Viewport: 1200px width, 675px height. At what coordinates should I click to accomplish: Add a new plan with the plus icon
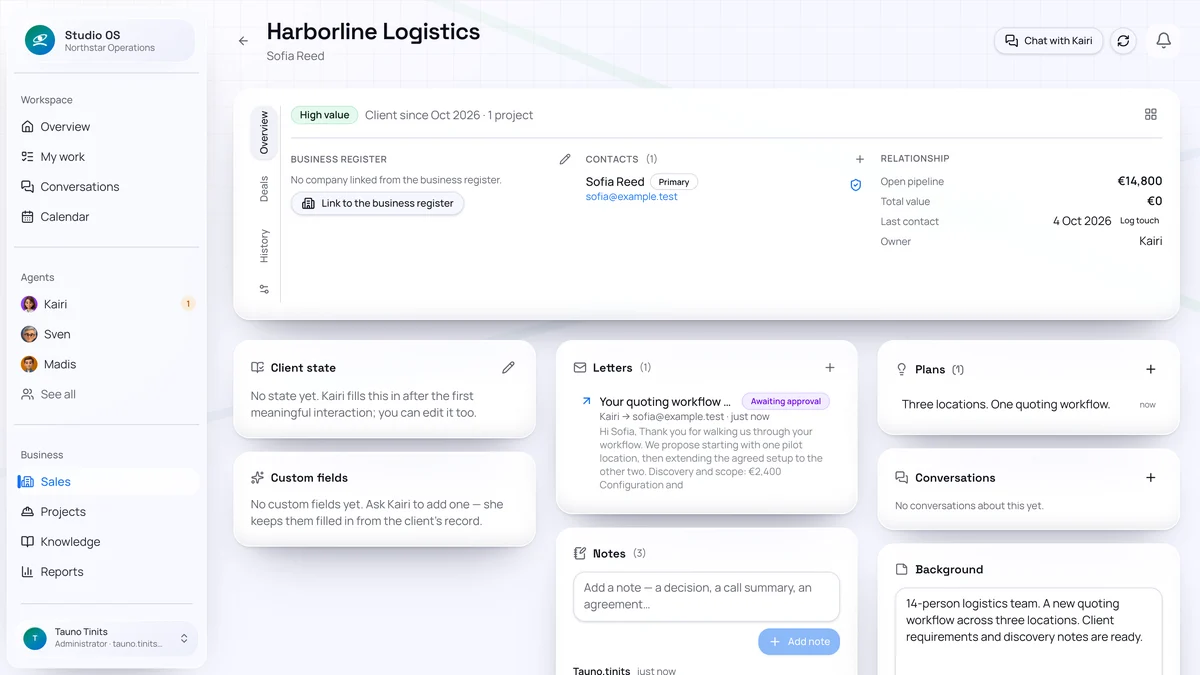pos(1151,369)
